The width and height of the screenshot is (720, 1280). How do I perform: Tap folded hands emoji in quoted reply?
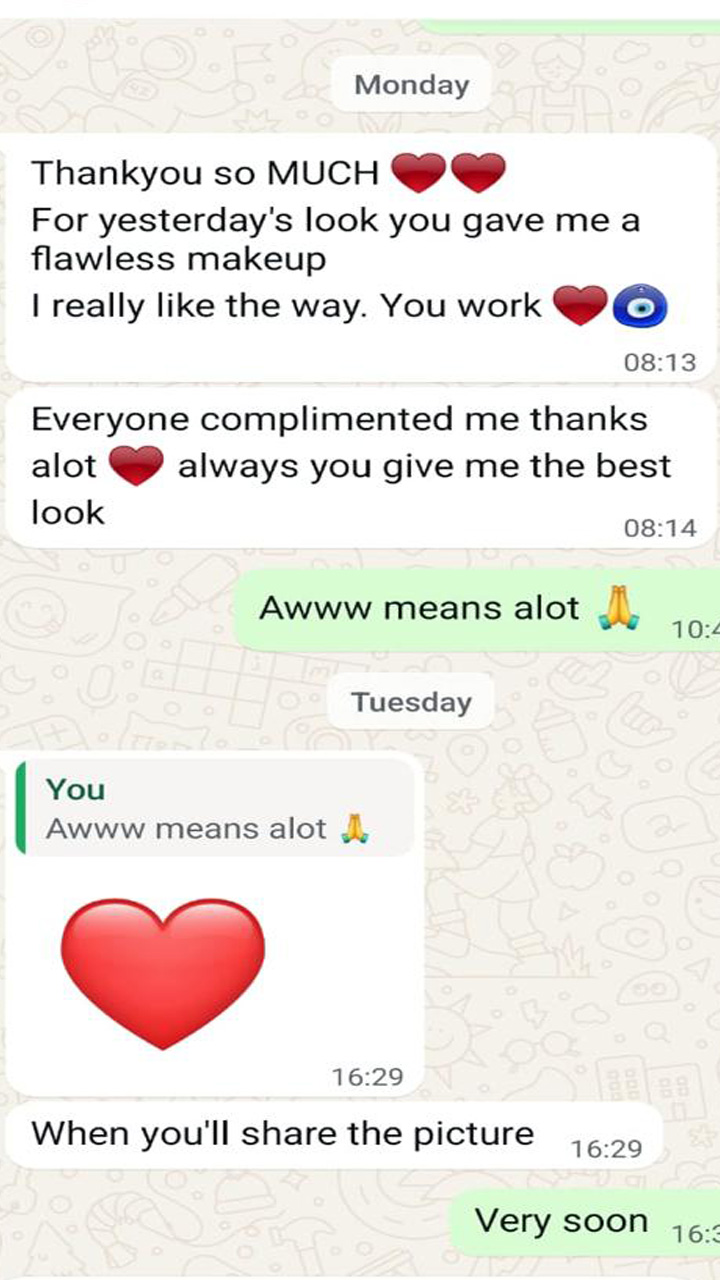(x=354, y=828)
